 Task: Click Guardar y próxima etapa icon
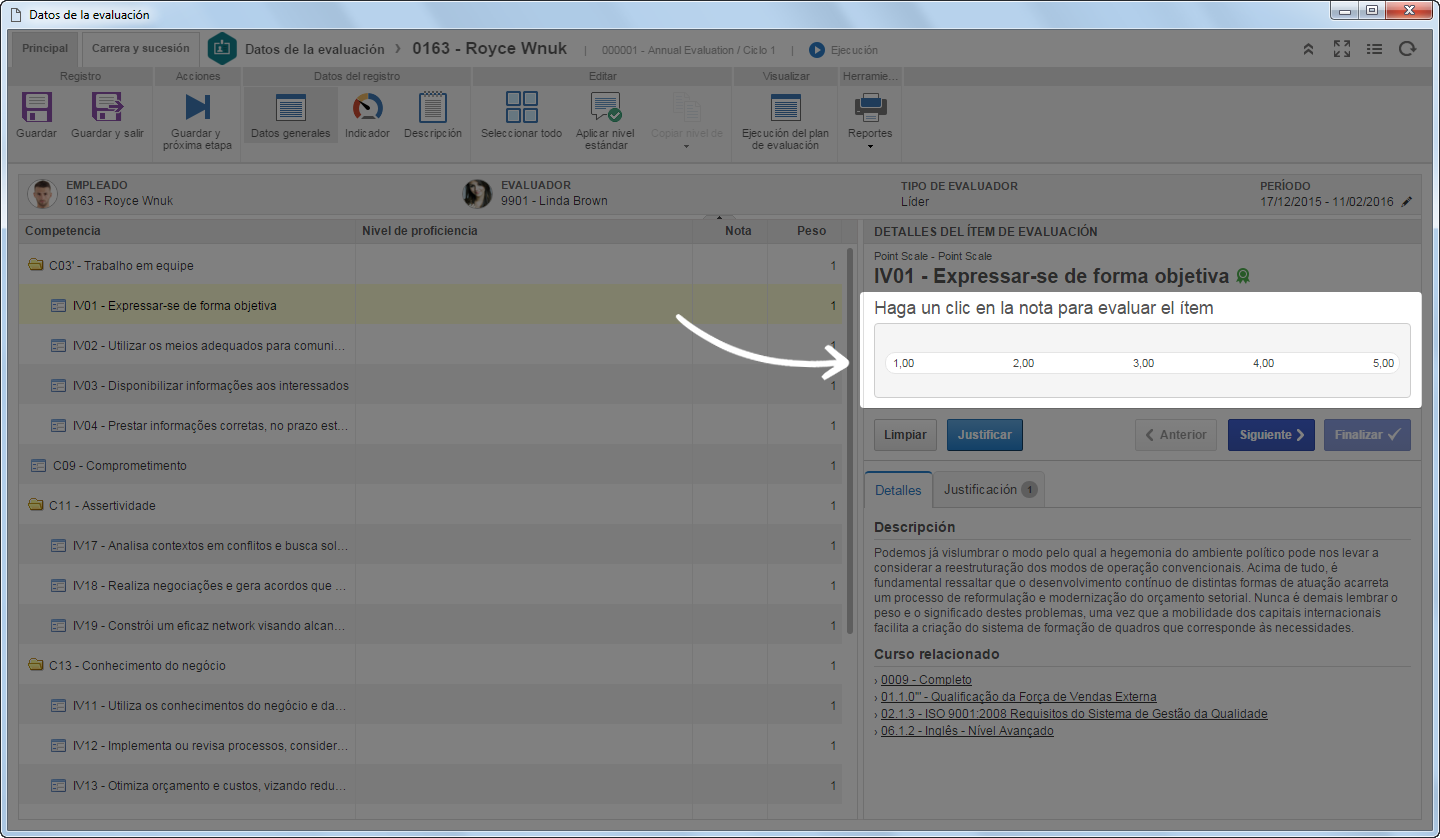point(197,108)
